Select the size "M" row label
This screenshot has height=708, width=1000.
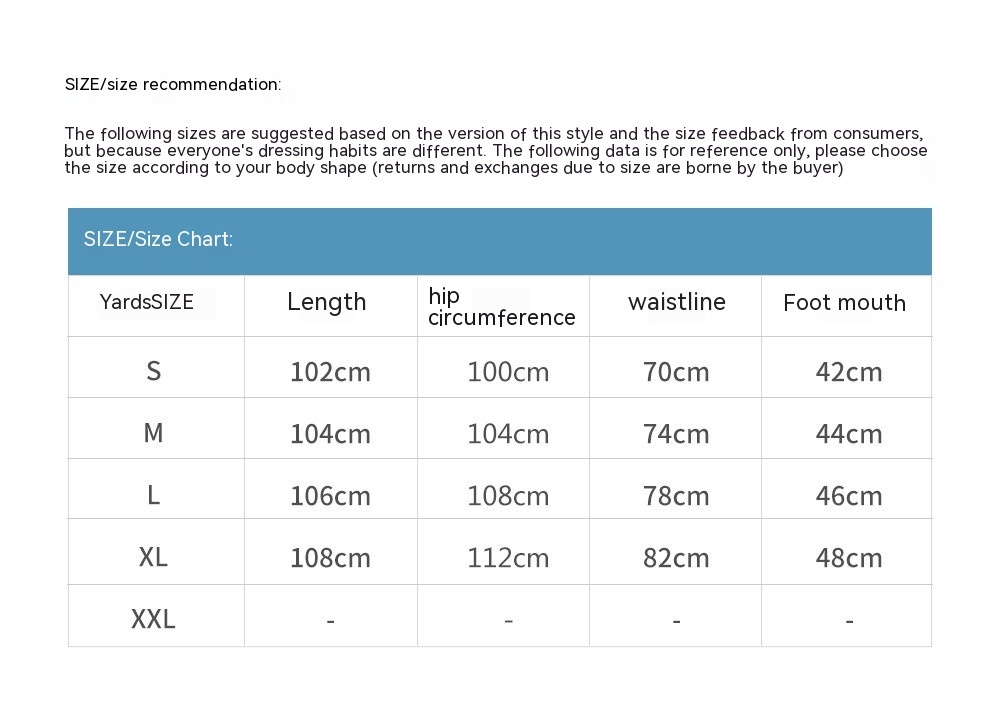pyautogui.click(x=153, y=433)
